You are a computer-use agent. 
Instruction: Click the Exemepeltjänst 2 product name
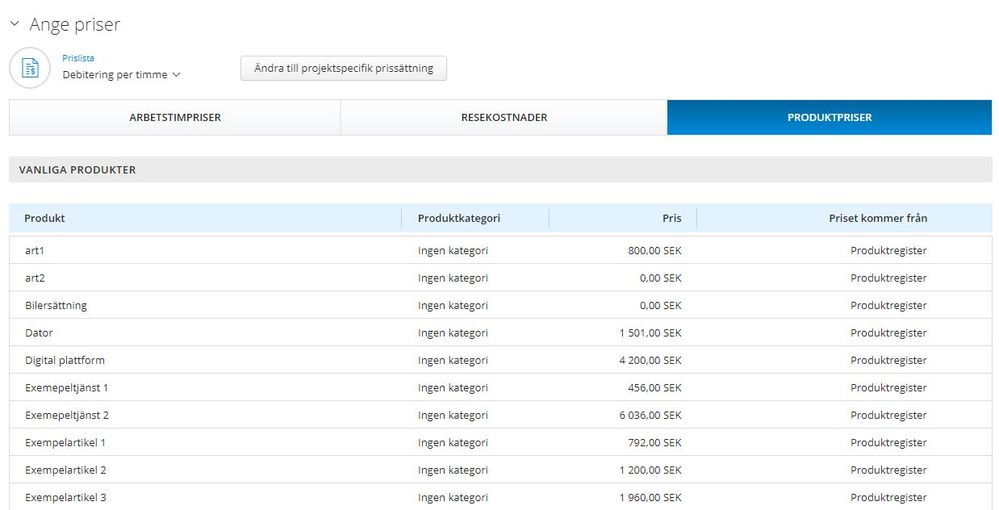coord(67,415)
